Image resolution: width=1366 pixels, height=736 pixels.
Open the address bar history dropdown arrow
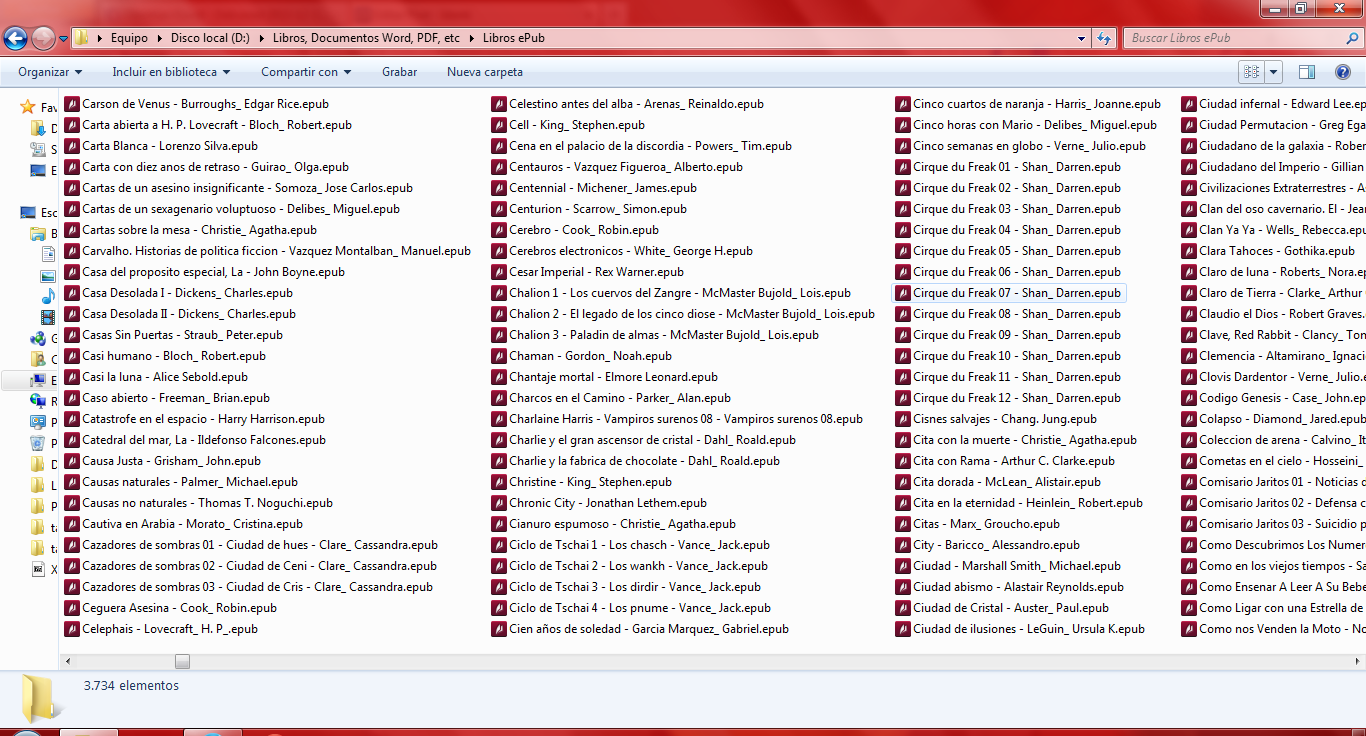pyautogui.click(x=1082, y=38)
